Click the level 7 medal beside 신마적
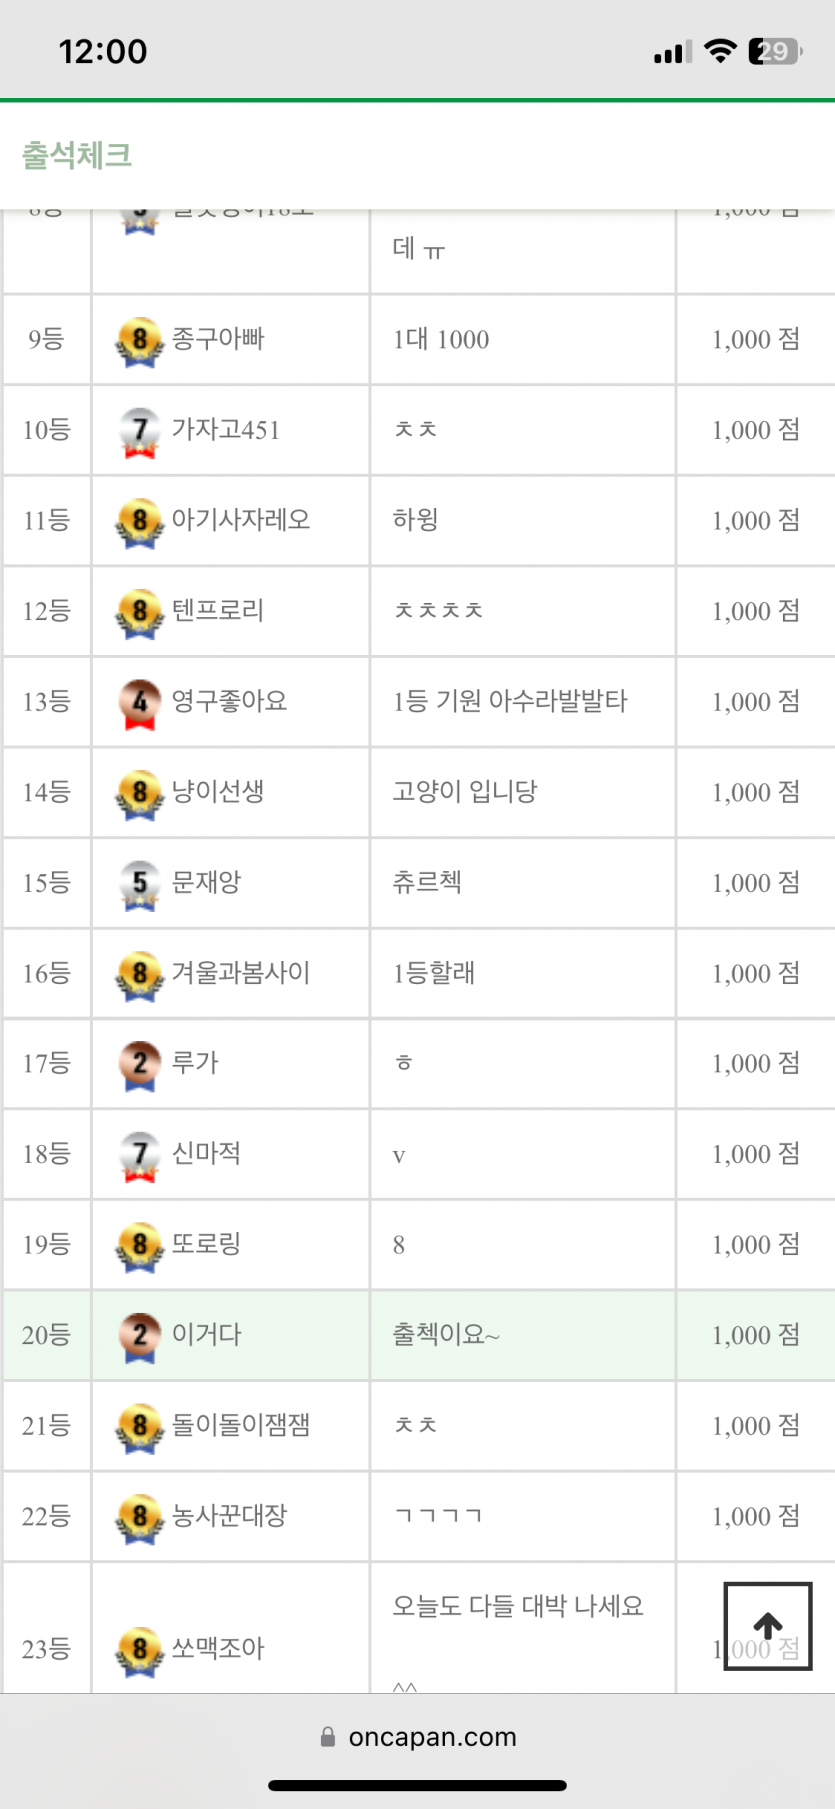 pyautogui.click(x=140, y=1155)
